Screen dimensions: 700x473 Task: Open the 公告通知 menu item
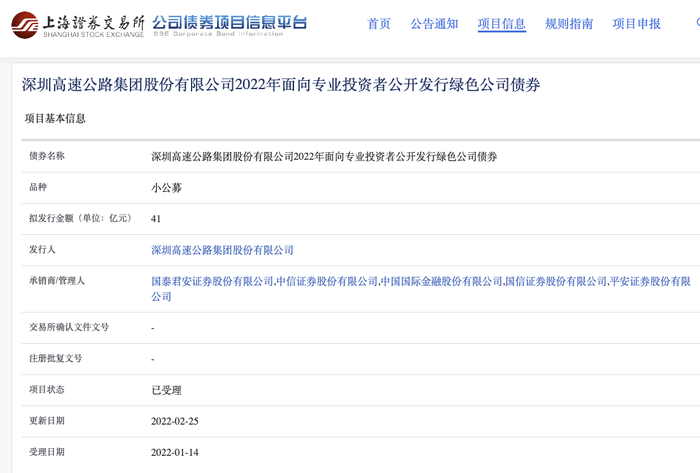pyautogui.click(x=434, y=24)
